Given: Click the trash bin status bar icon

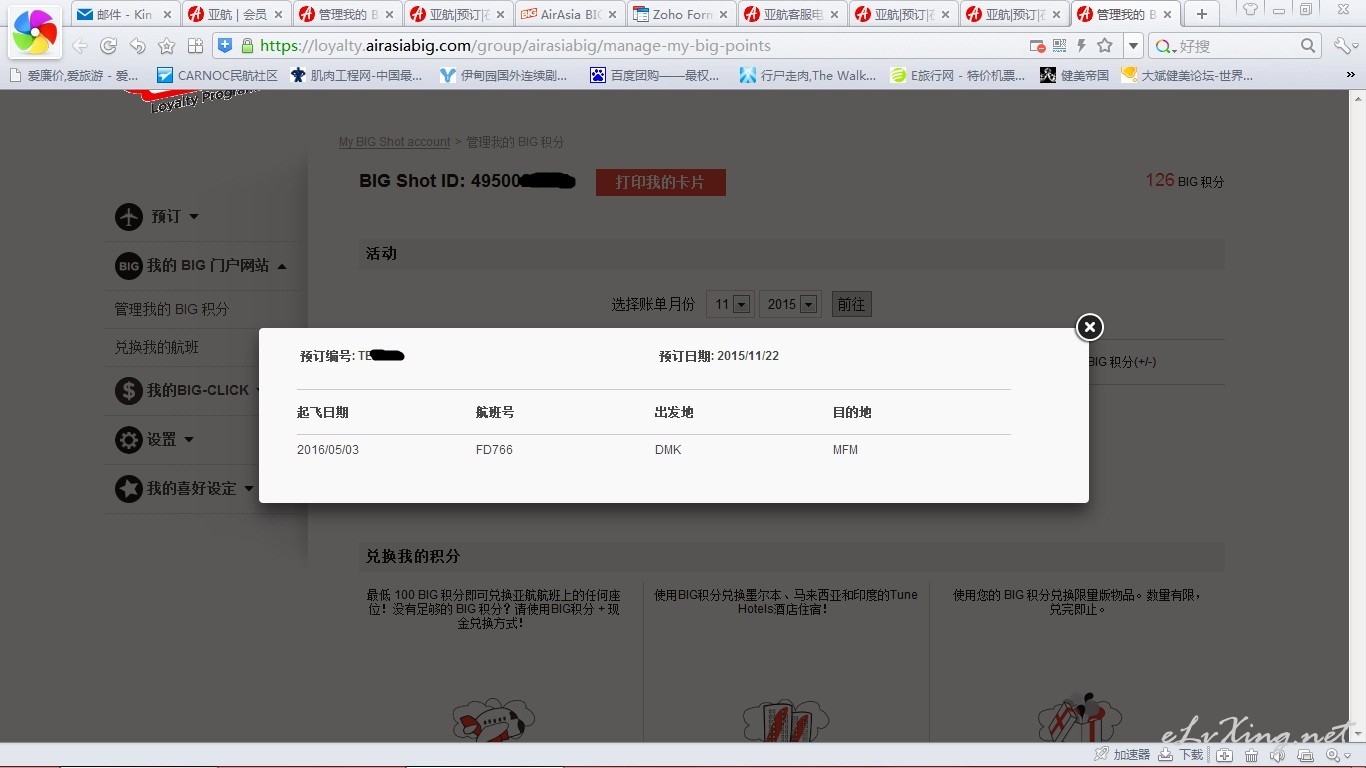Looking at the screenshot, I should coord(1251,755).
